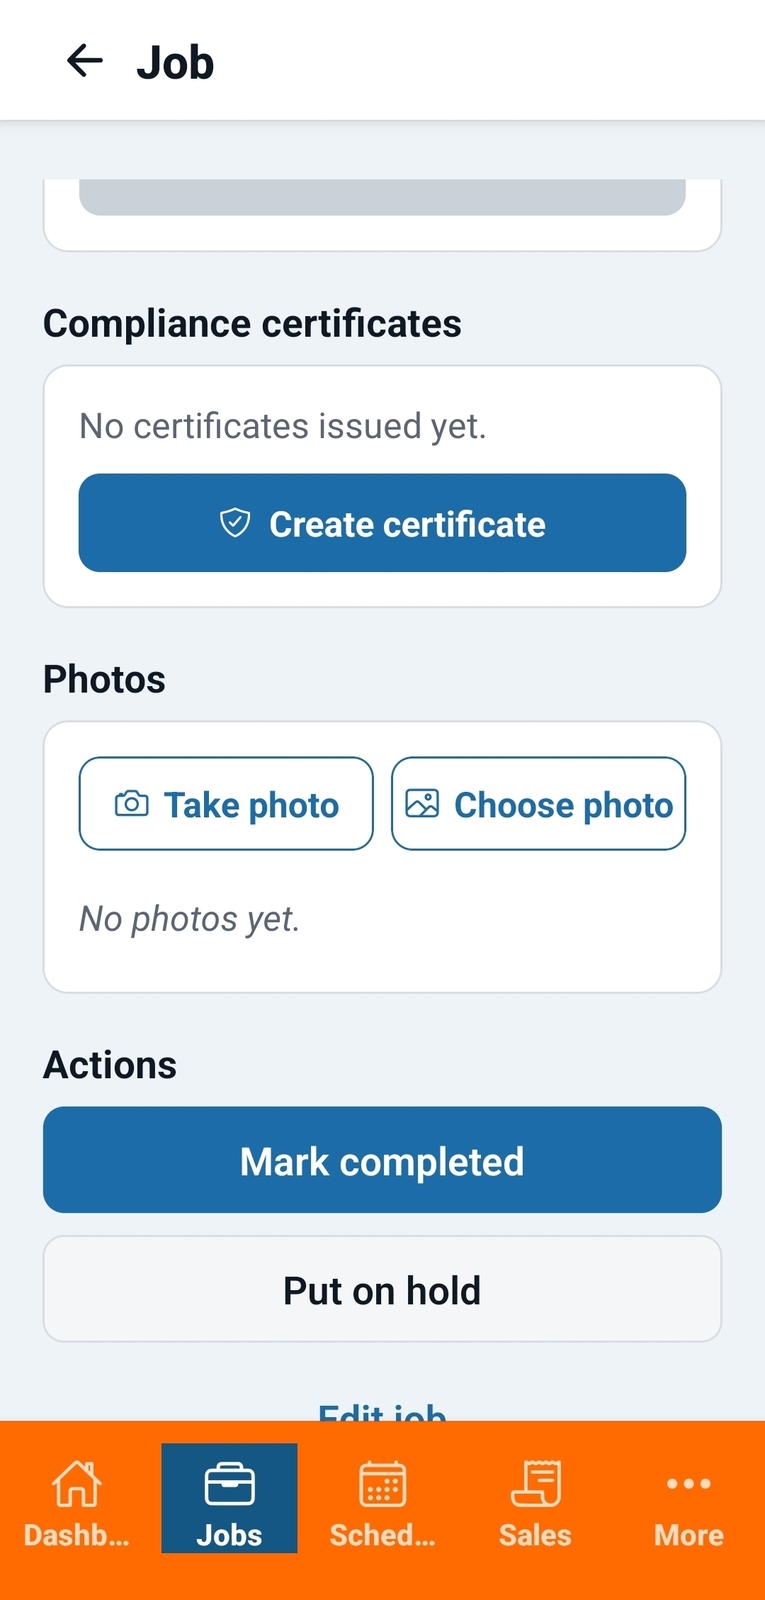Switch to the Dashboard tab label
This screenshot has height=1600, width=765.
click(77, 1535)
